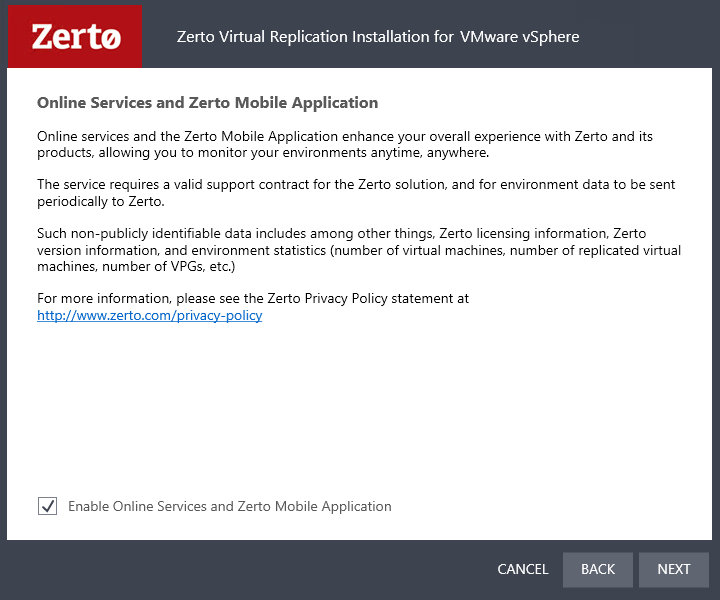Proceed with the NEXT button
Image resolution: width=720 pixels, height=600 pixels.
tap(674, 569)
